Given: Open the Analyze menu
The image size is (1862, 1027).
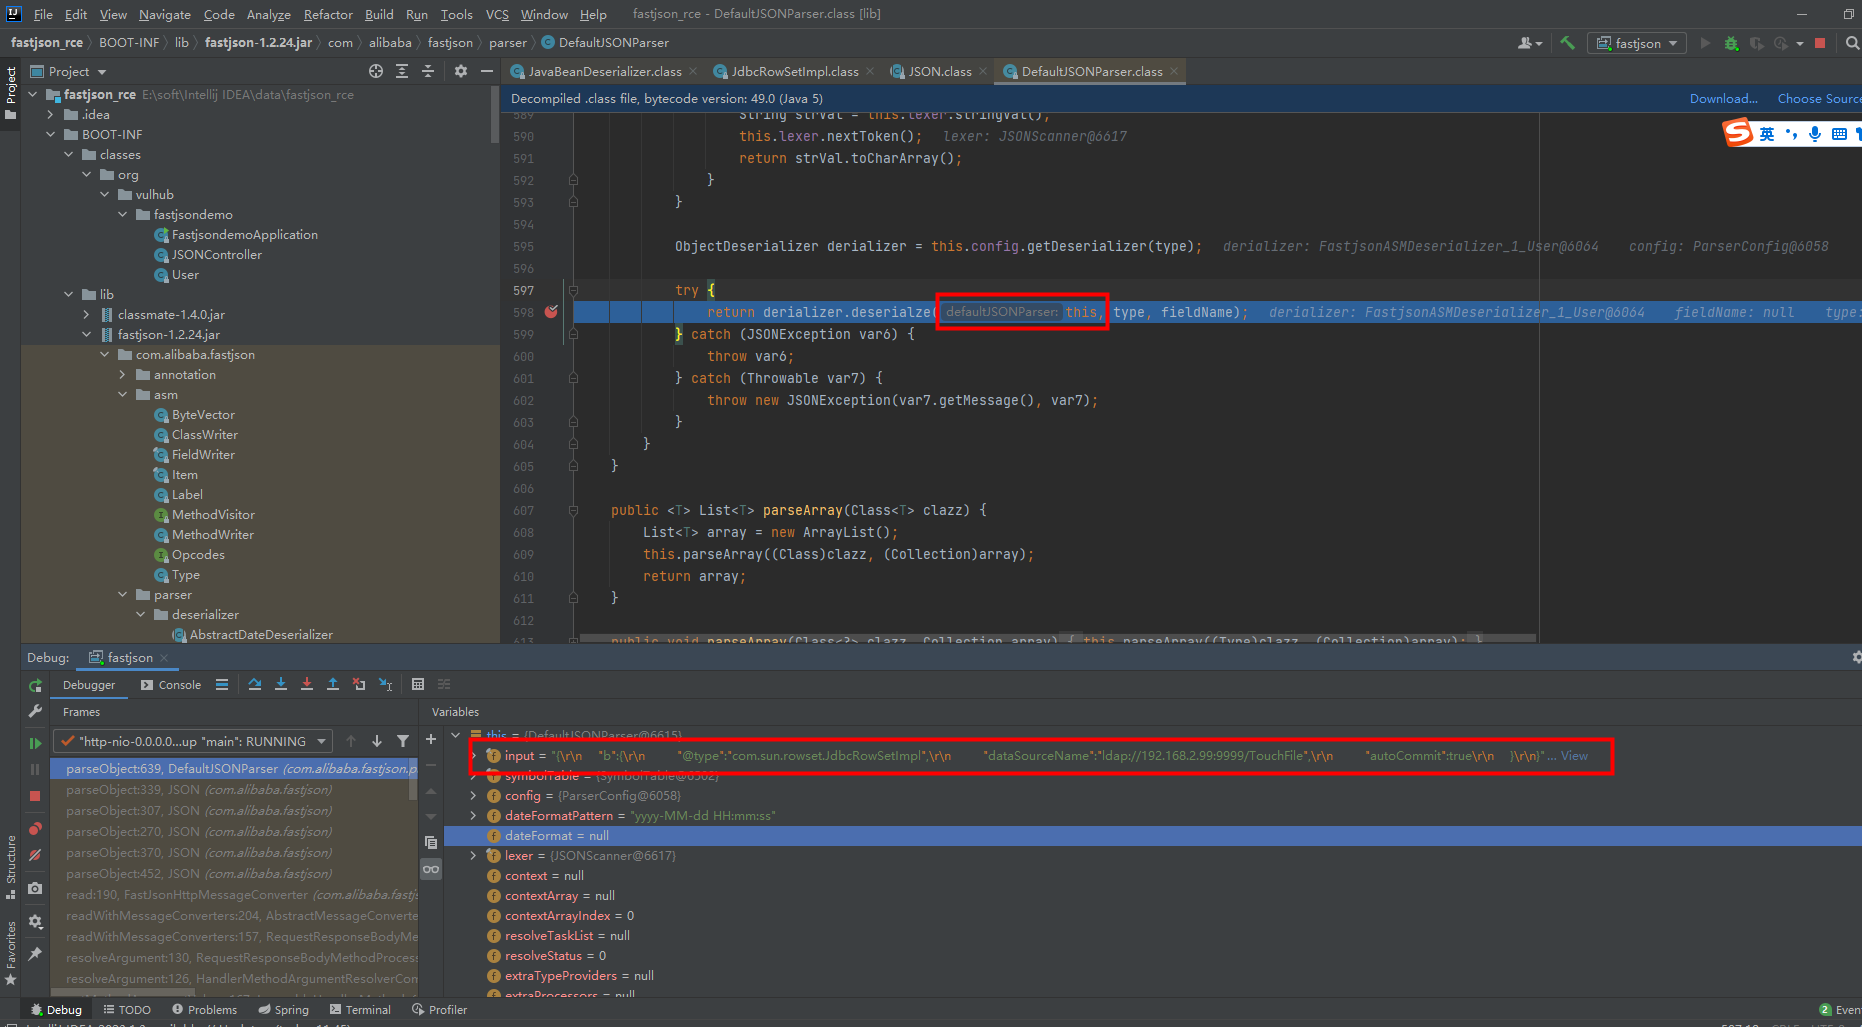Looking at the screenshot, I should [x=268, y=14].
